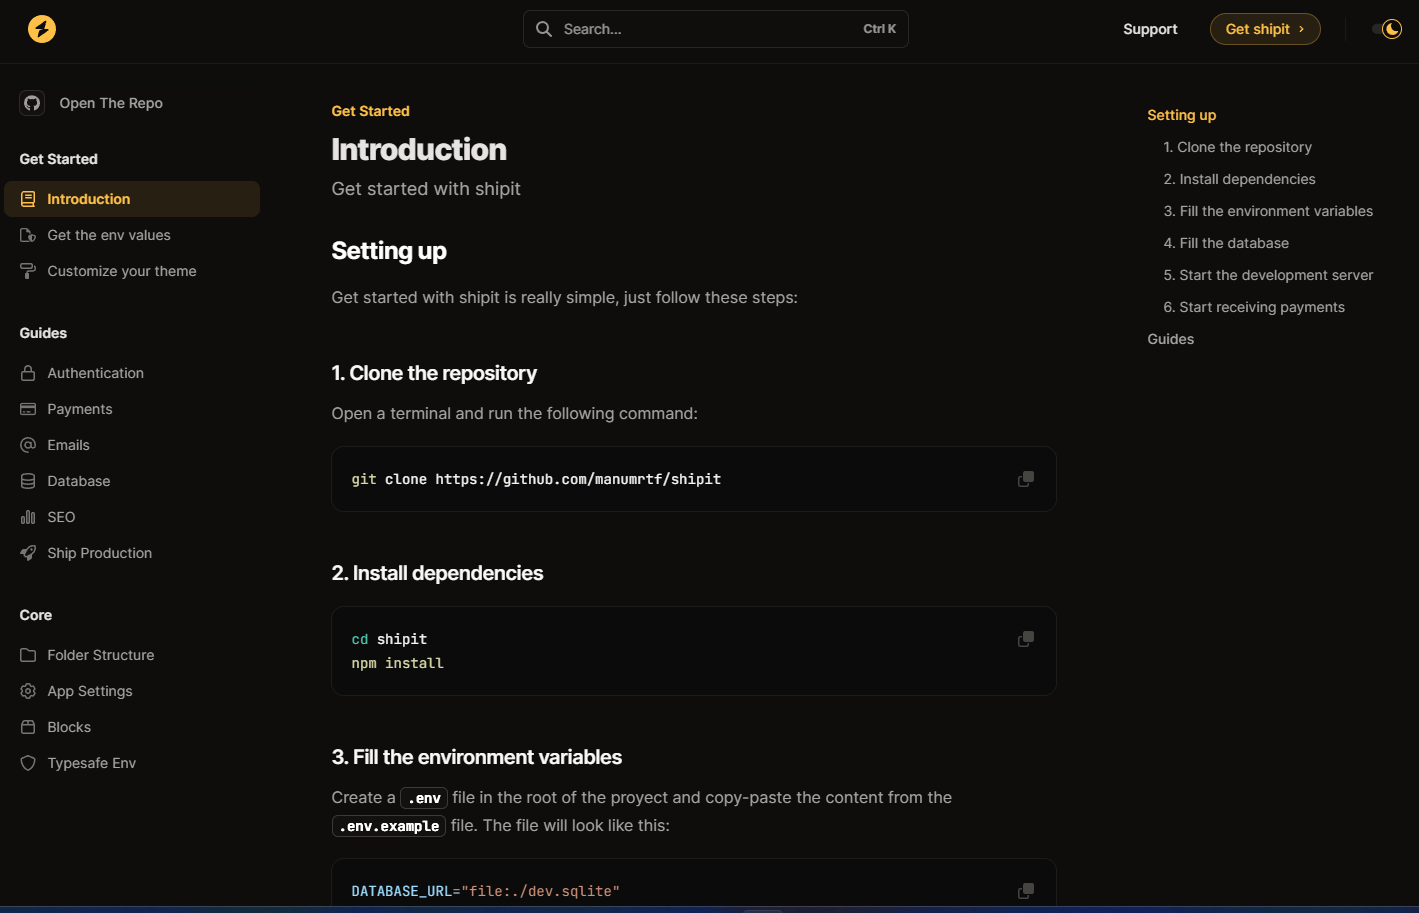The width and height of the screenshot is (1419, 913).
Task: Go to the SEO guide
Action: 61,517
